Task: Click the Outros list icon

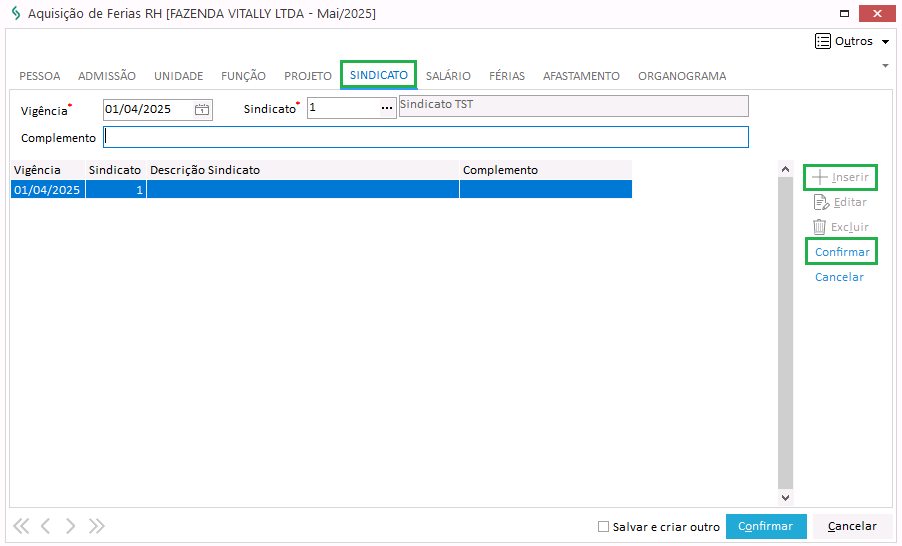Action: (823, 41)
